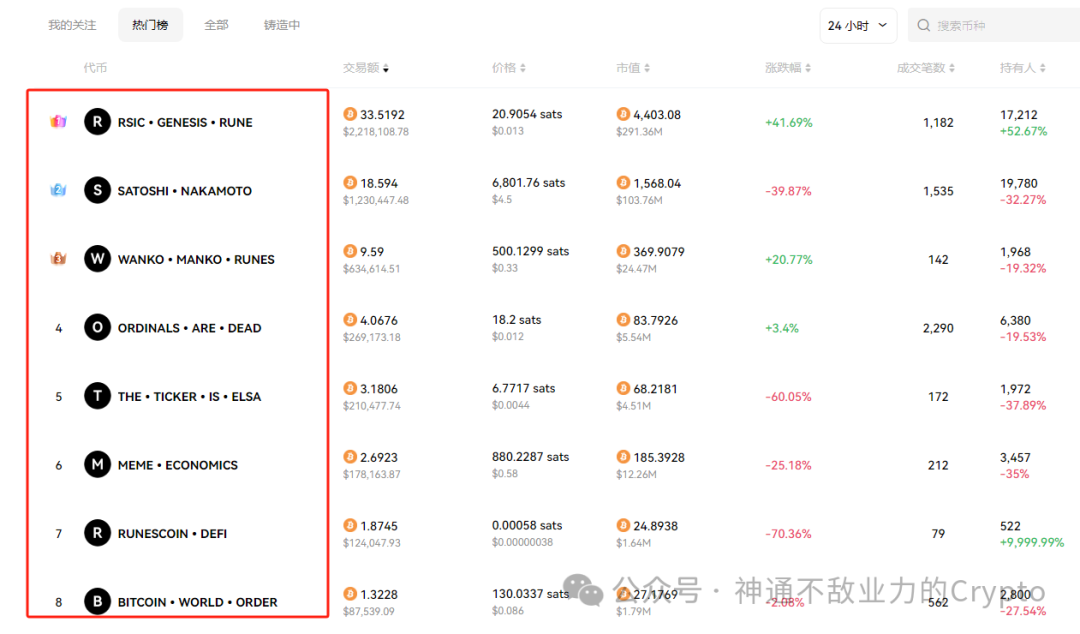Click the M avatar of MEME ECONOMICS
The width and height of the screenshot is (1080, 634).
click(x=97, y=464)
